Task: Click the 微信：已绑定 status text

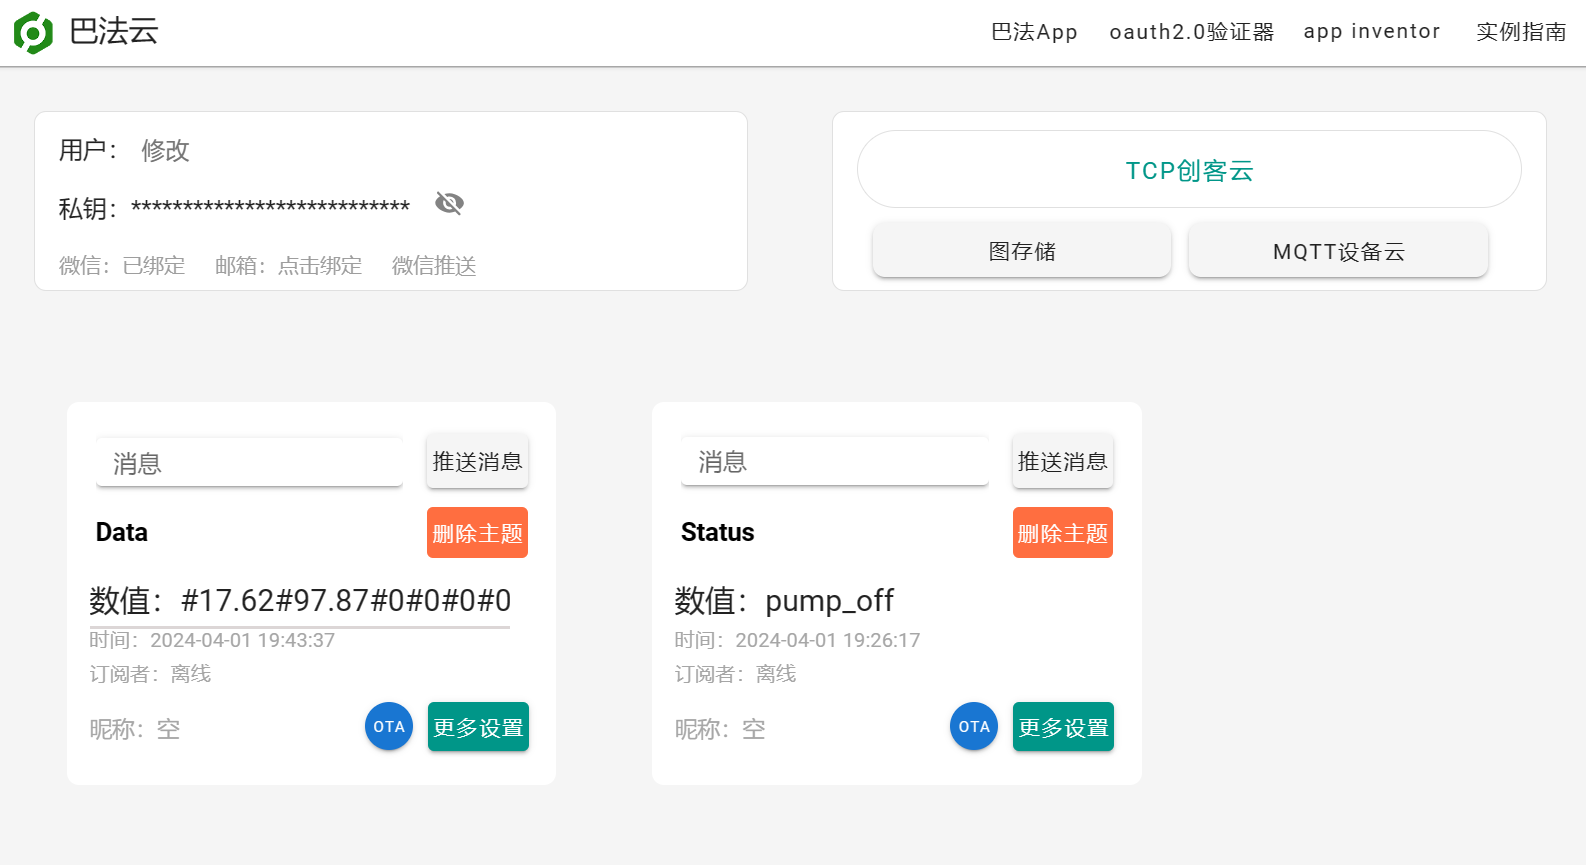Action: [122, 266]
